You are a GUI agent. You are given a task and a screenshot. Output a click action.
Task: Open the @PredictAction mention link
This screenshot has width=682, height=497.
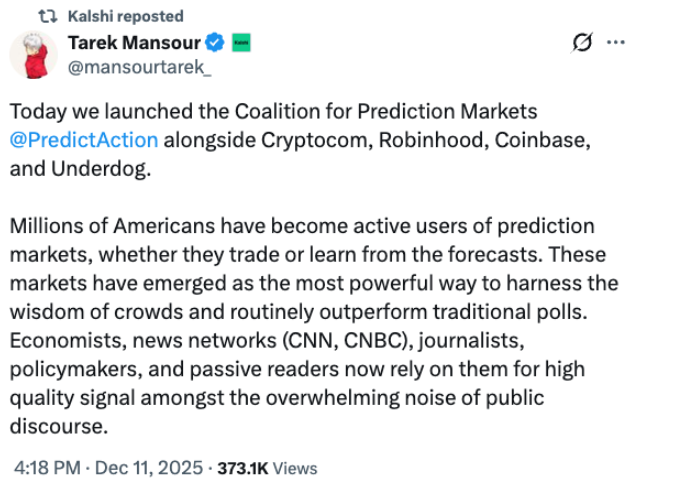pyautogui.click(x=84, y=141)
